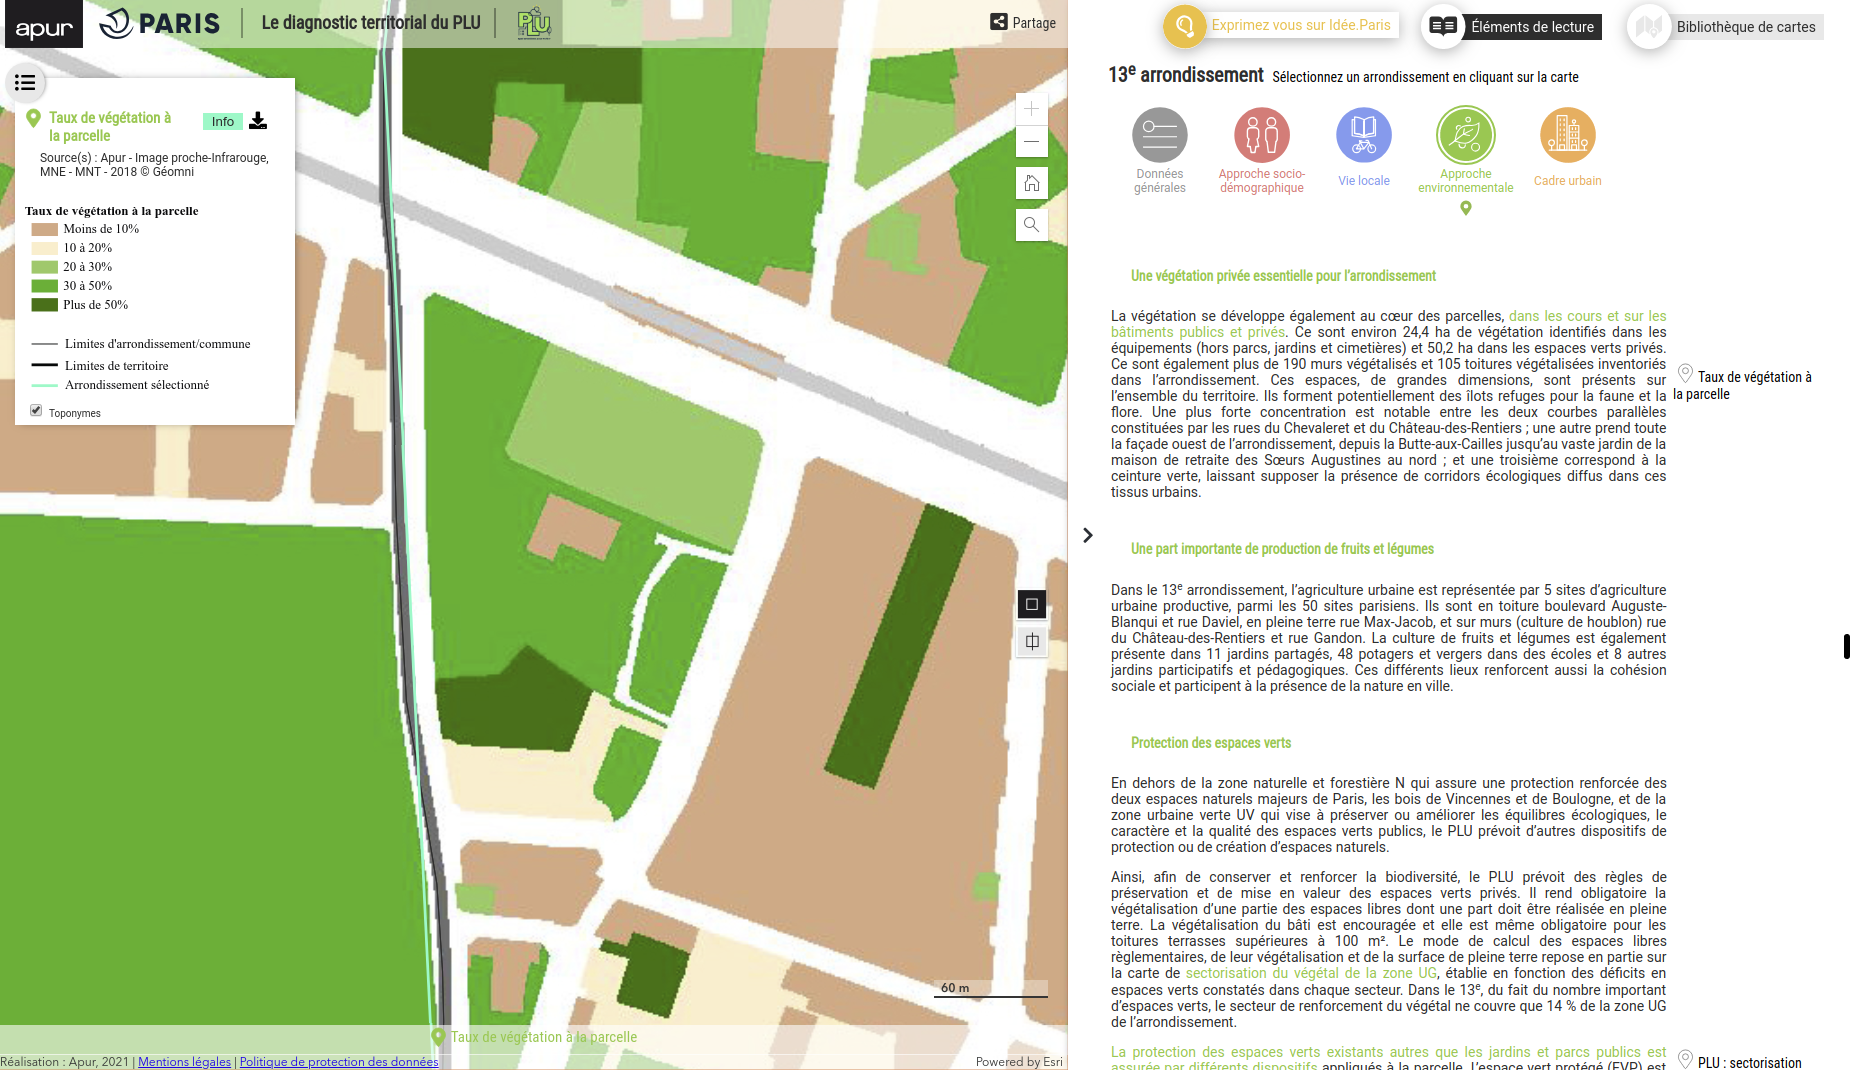Reset map to home extent
The image size is (1850, 1070).
[1031, 183]
